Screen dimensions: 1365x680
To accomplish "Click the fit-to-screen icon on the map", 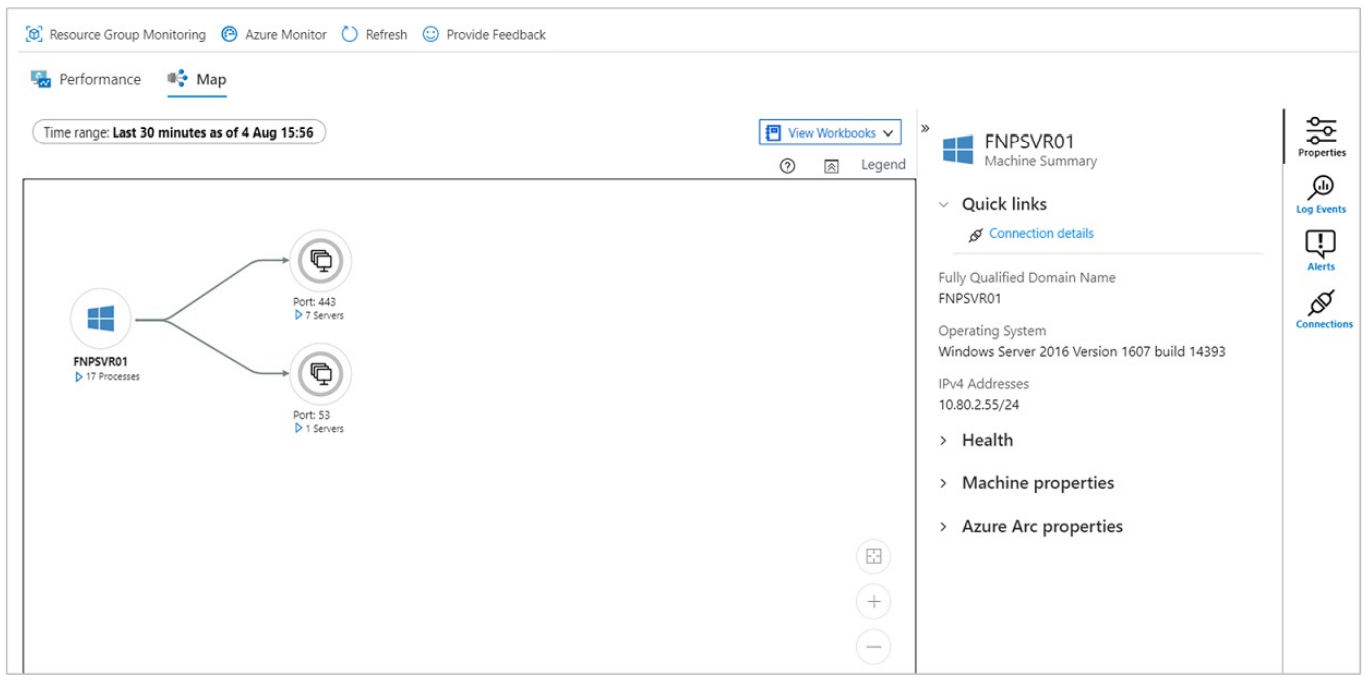I will tap(873, 557).
